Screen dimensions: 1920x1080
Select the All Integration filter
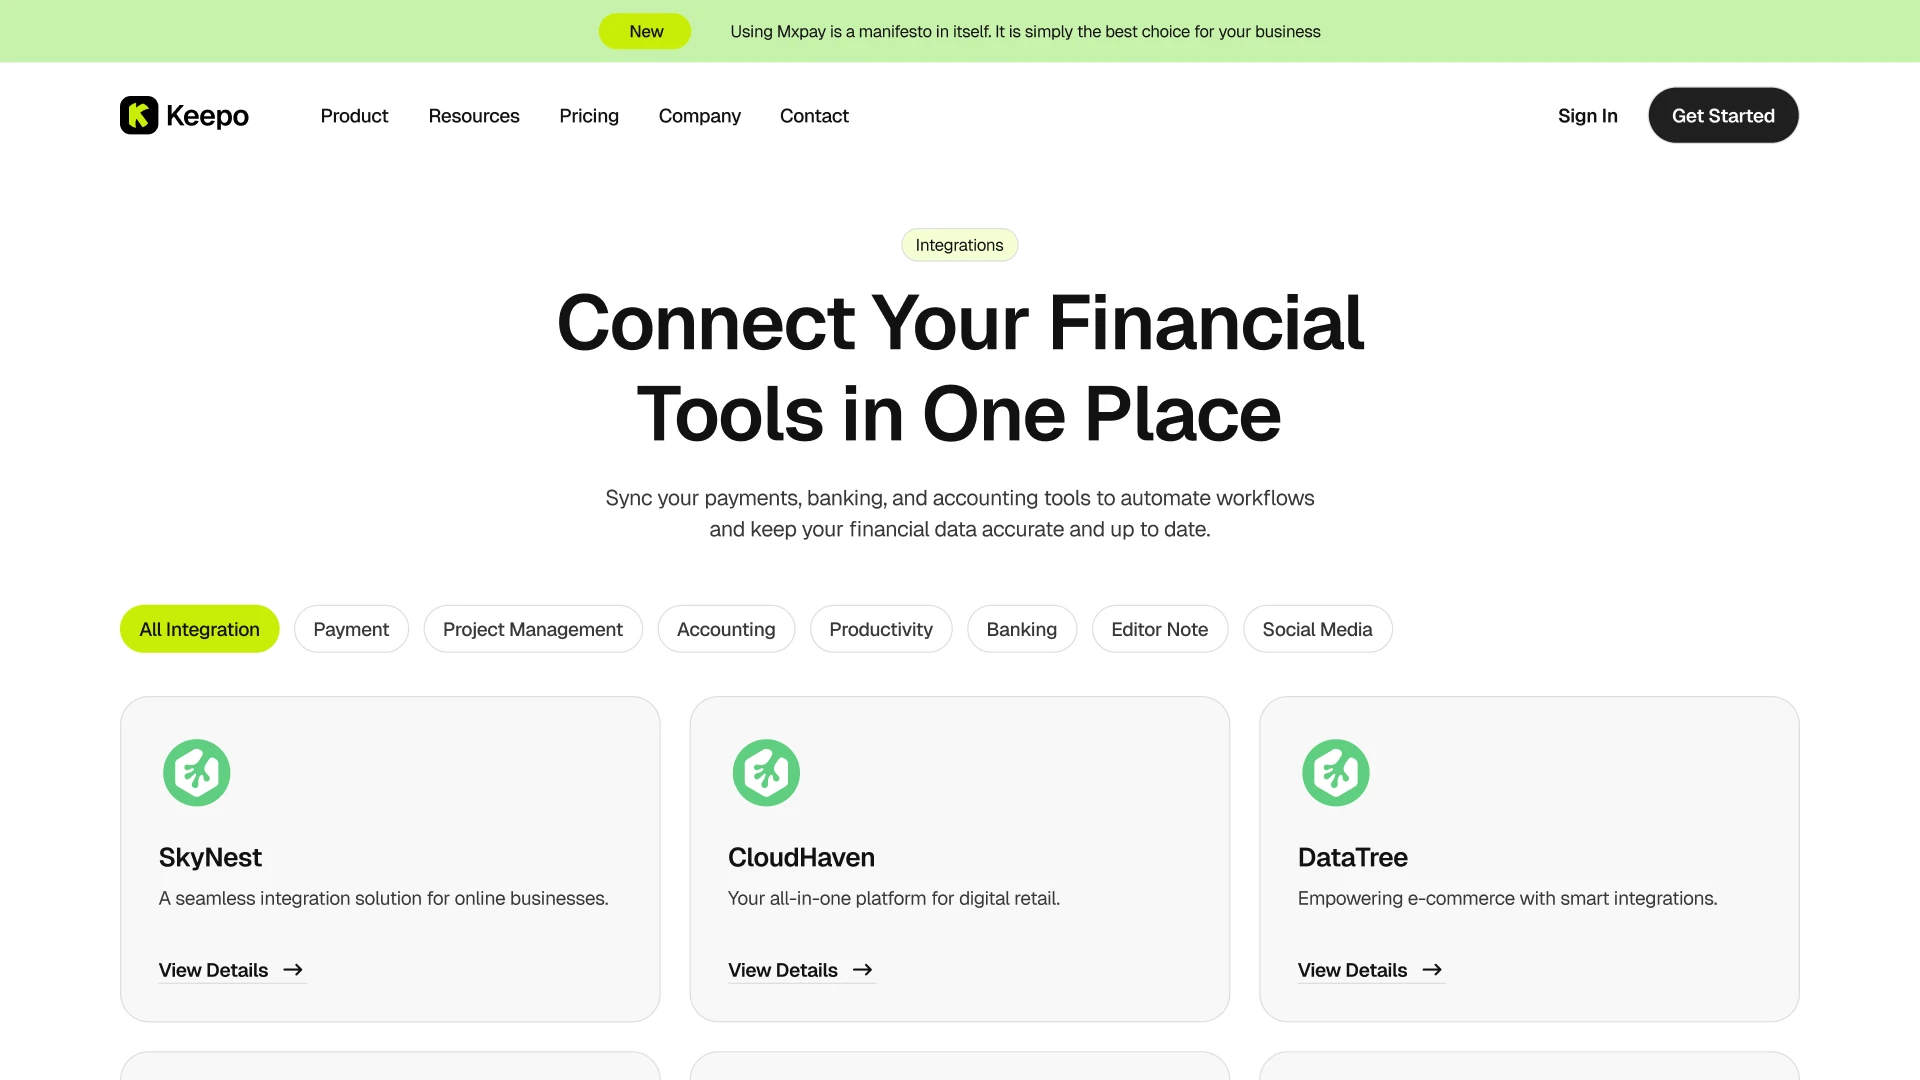click(x=200, y=629)
